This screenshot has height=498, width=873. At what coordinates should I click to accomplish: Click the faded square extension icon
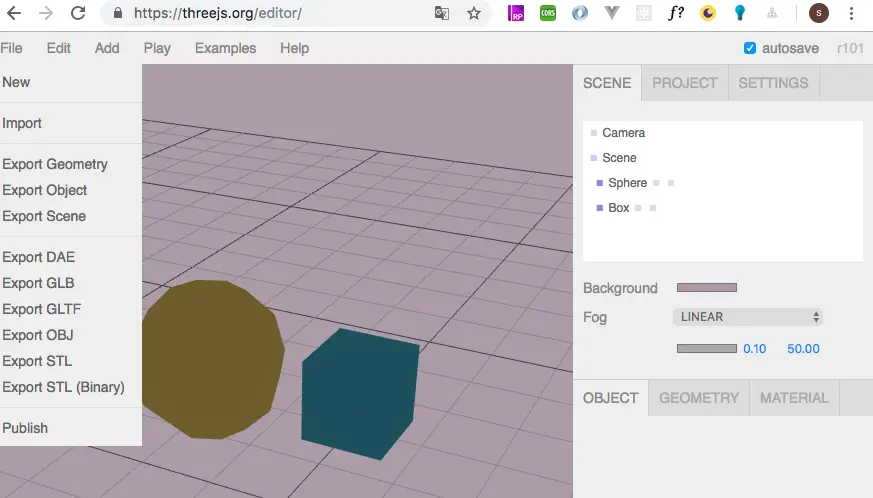point(644,13)
